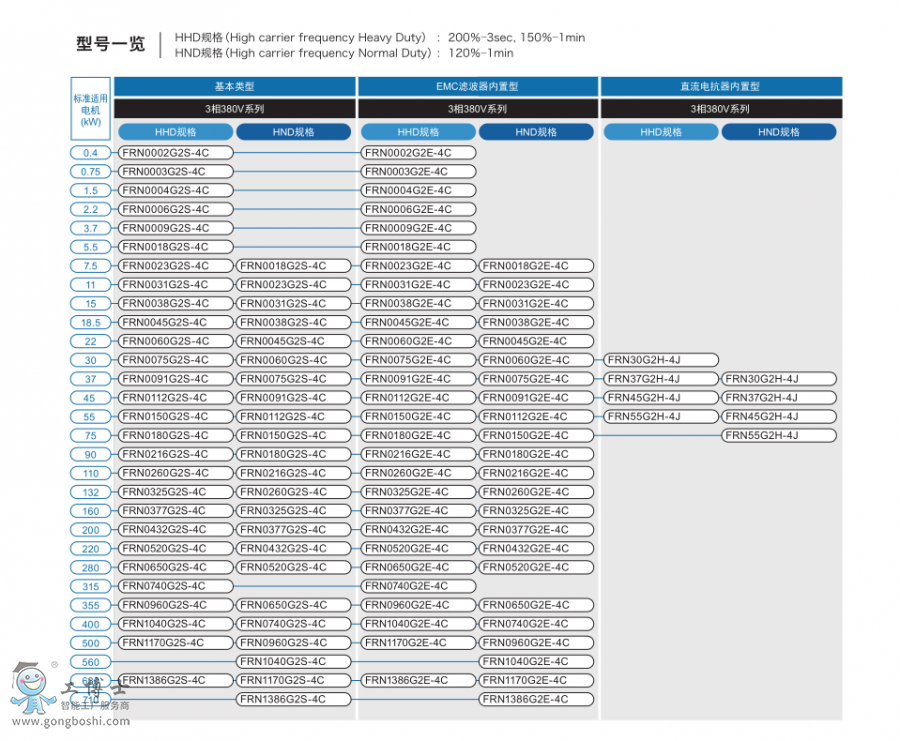
Task: Click model FRN0009G2E-4C
Action: (418, 228)
